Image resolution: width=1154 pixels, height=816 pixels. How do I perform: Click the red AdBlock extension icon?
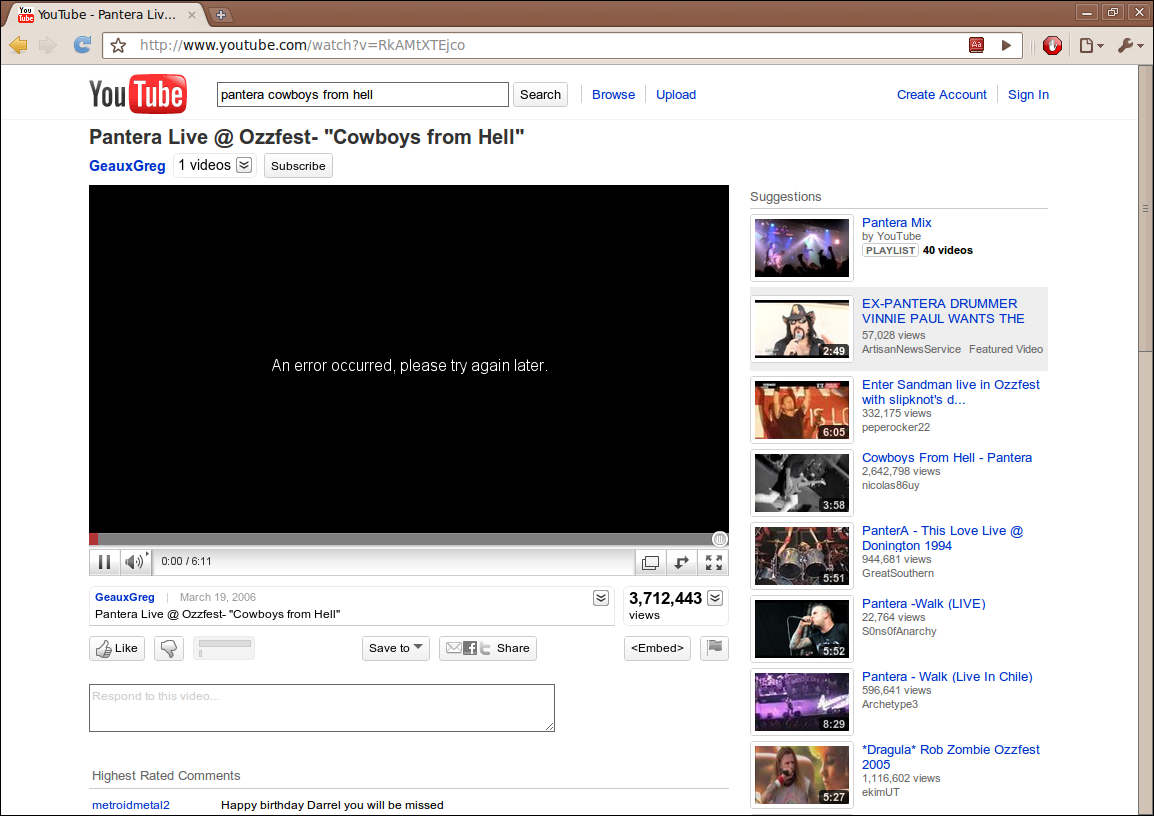1052,46
